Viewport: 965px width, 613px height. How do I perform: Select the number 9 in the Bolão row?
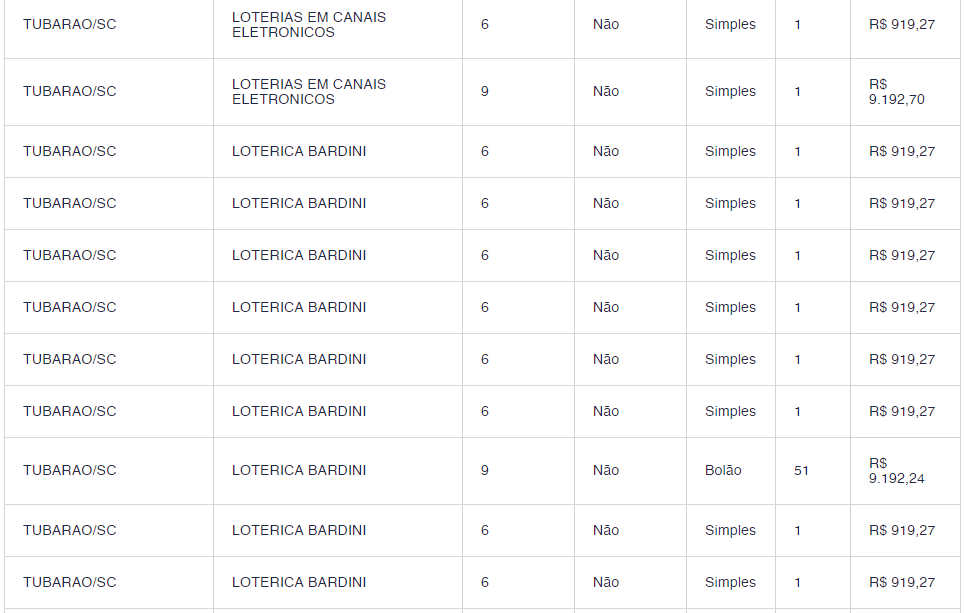click(x=485, y=471)
